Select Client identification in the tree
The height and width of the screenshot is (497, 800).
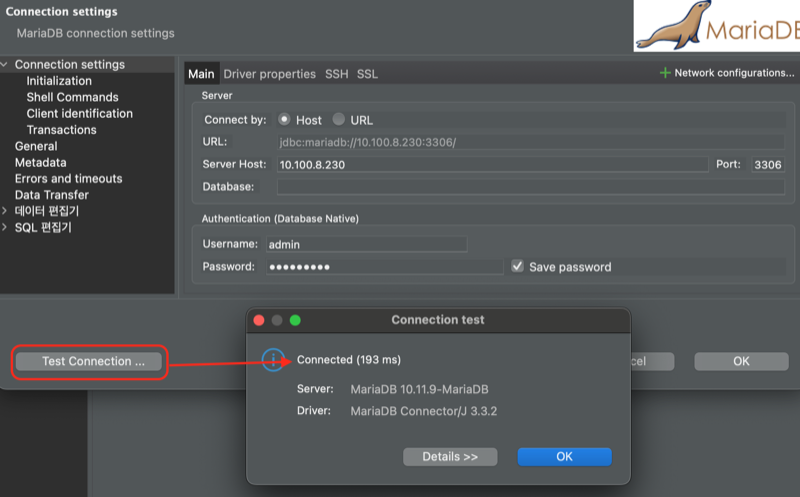click(x=80, y=114)
